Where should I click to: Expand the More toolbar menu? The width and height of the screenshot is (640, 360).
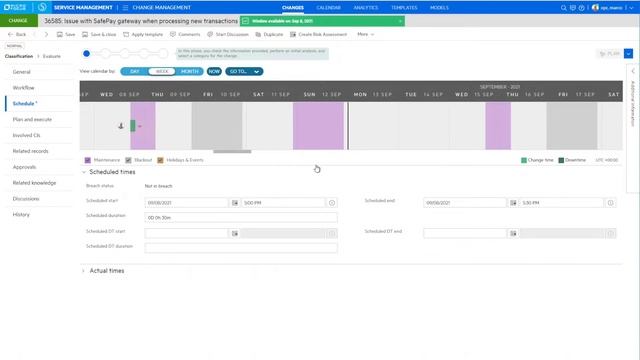tap(365, 35)
